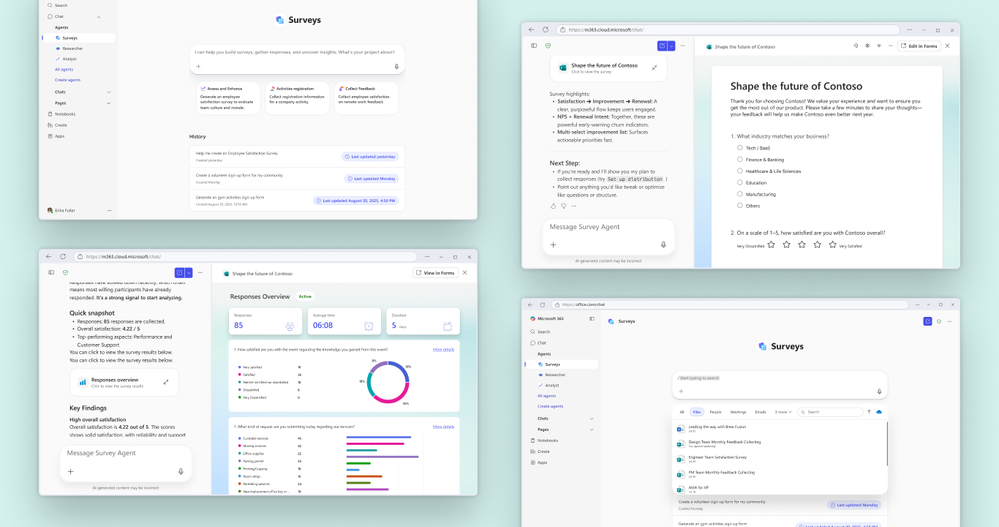The height and width of the screenshot is (527, 999).
Task: Open Create in the suggestion-cards Surveys window sidebar
Action: (59, 125)
